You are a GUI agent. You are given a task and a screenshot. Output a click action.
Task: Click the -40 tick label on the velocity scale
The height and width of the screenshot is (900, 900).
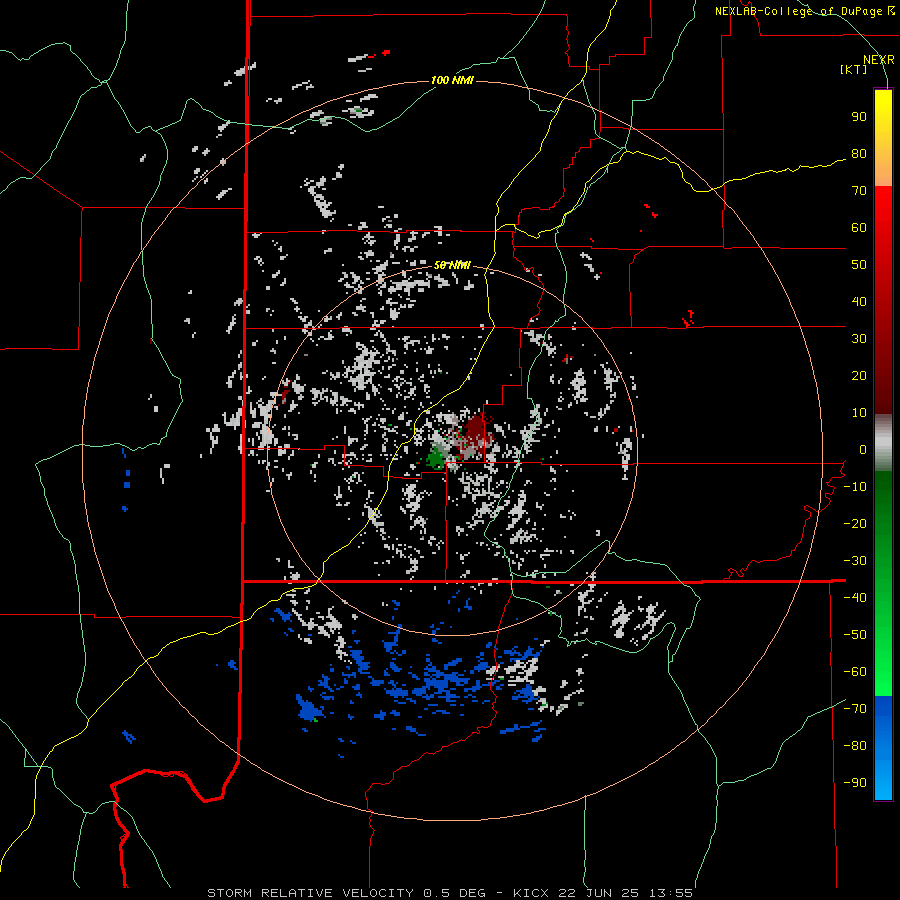pyautogui.click(x=855, y=598)
